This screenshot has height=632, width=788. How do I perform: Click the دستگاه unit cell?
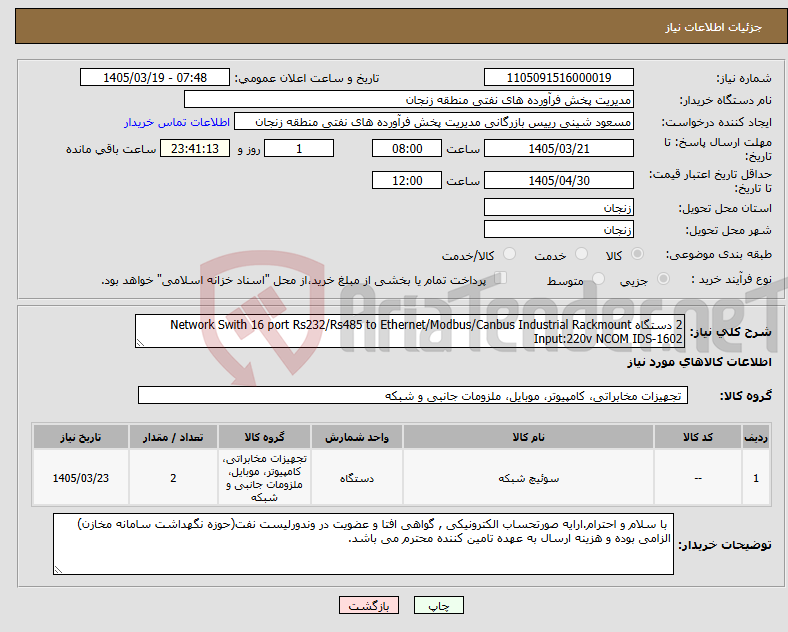[357, 478]
